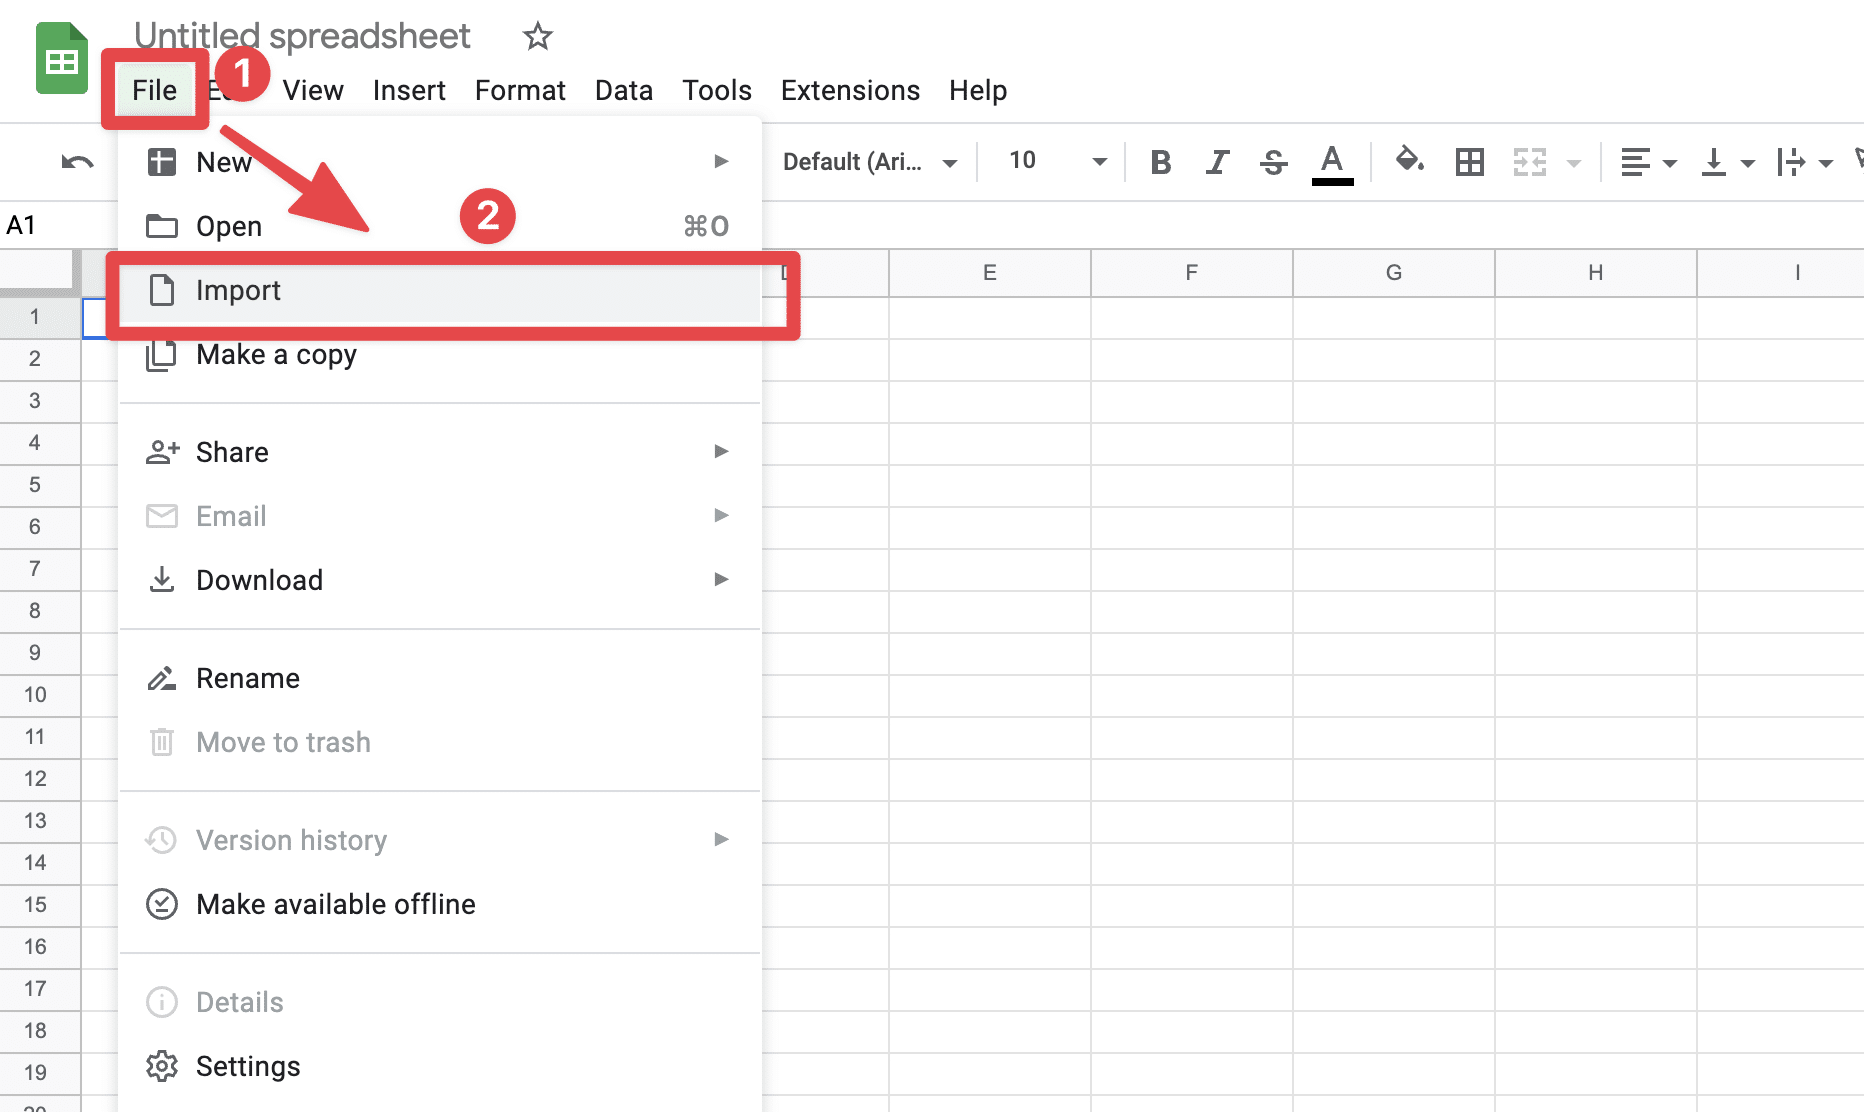Toggle bold formatting
The height and width of the screenshot is (1112, 1864).
(1160, 162)
